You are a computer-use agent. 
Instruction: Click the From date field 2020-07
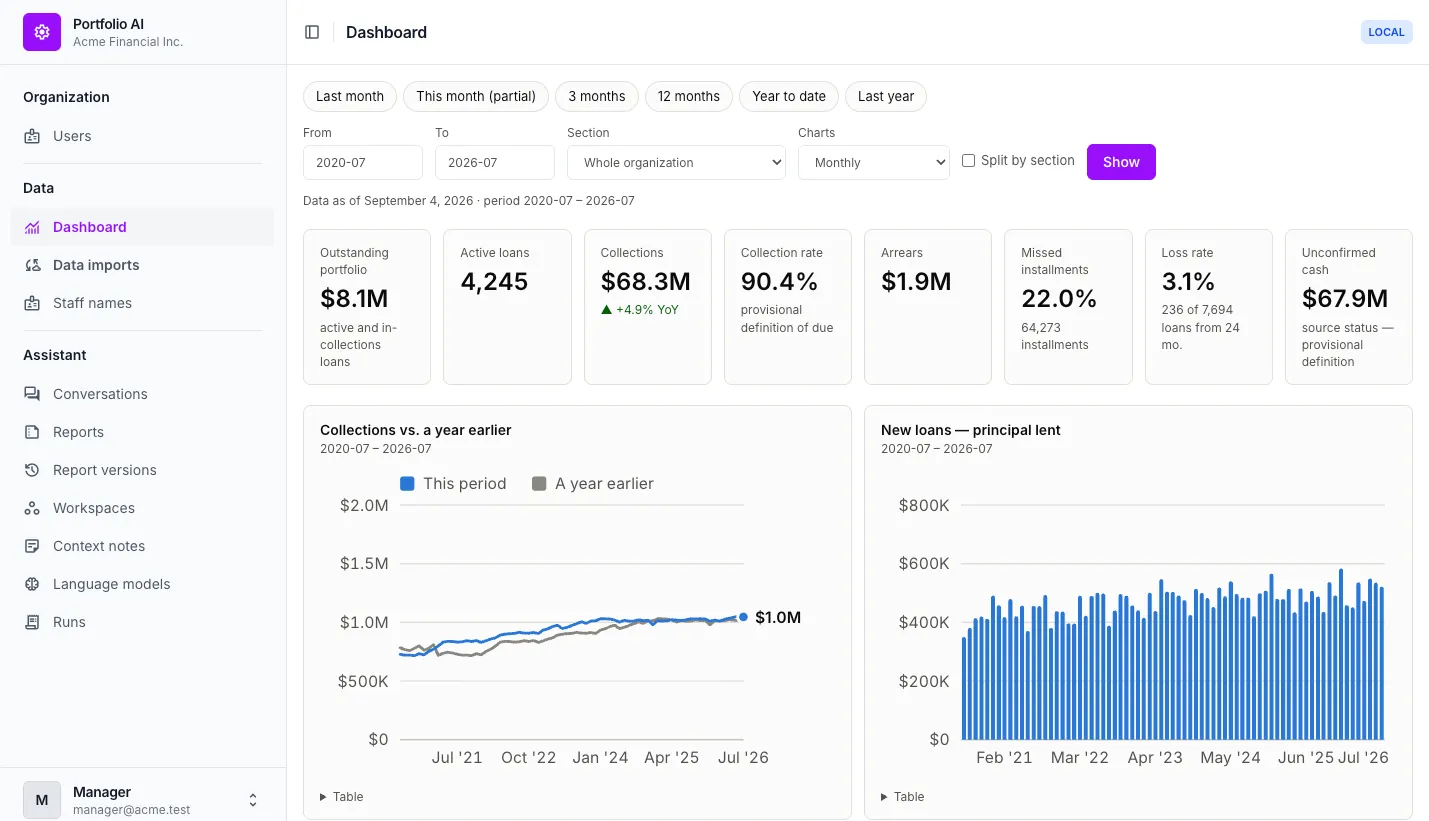[x=363, y=163]
